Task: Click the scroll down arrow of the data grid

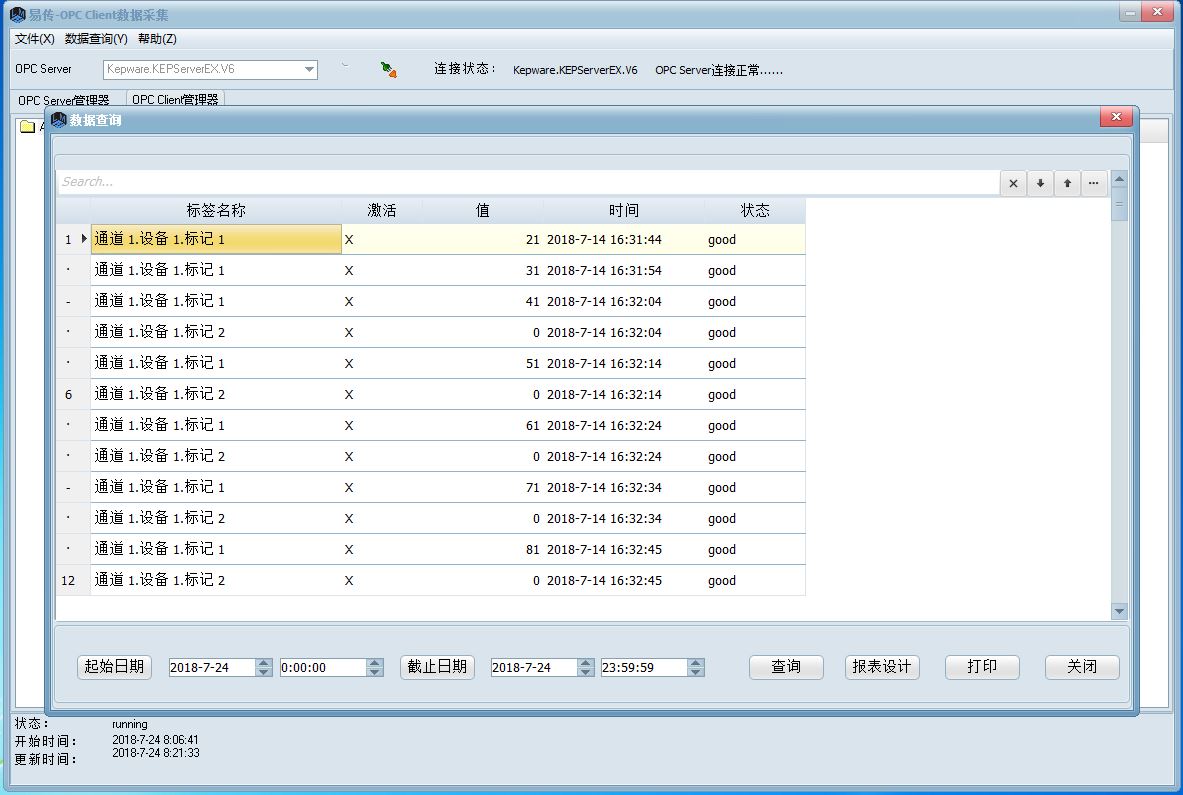Action: tap(1119, 611)
